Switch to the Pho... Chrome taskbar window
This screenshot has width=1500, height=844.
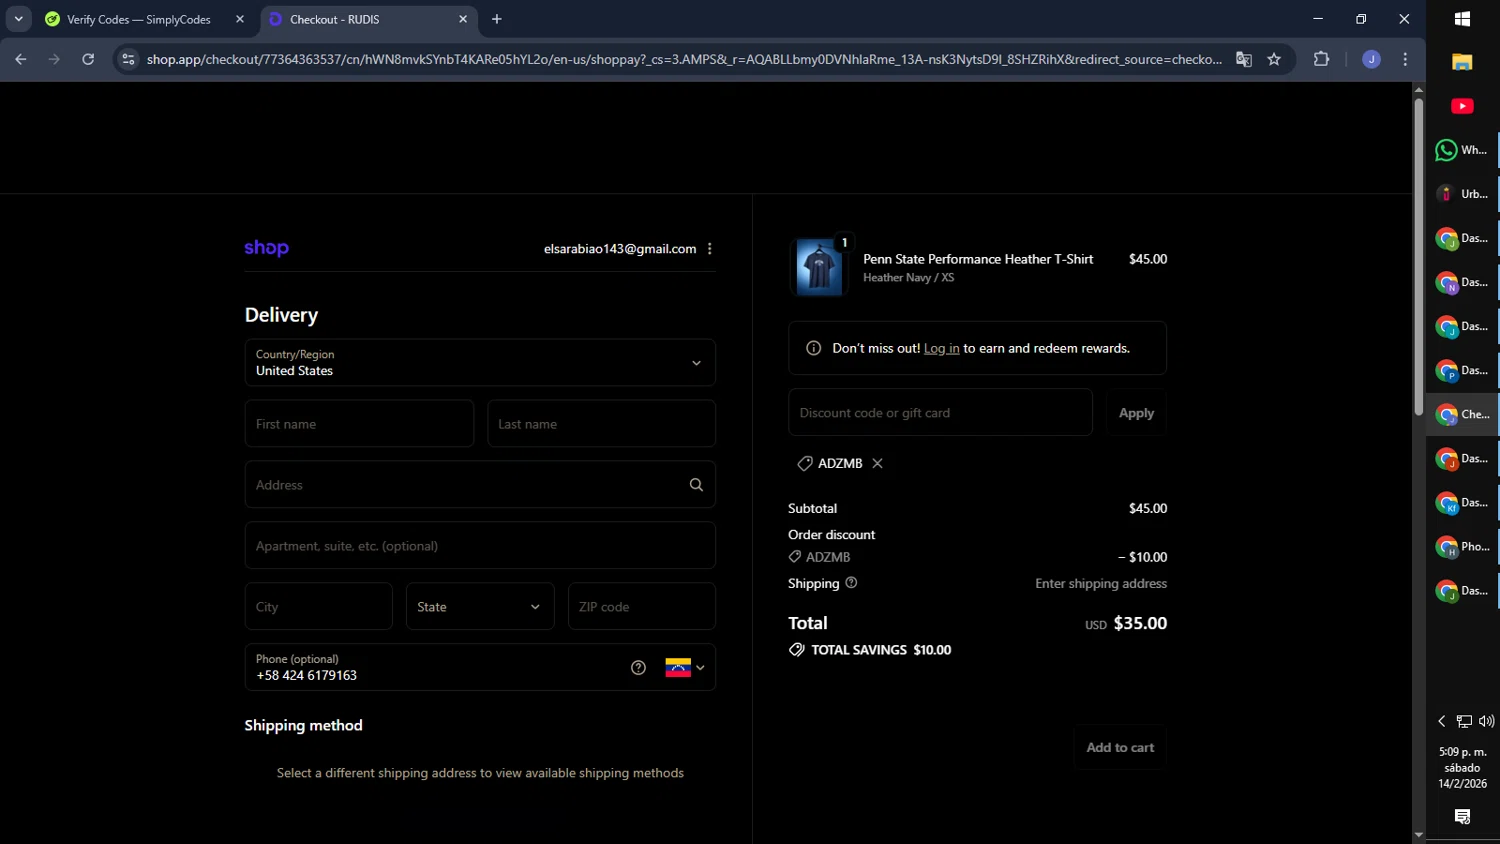pyautogui.click(x=1462, y=546)
